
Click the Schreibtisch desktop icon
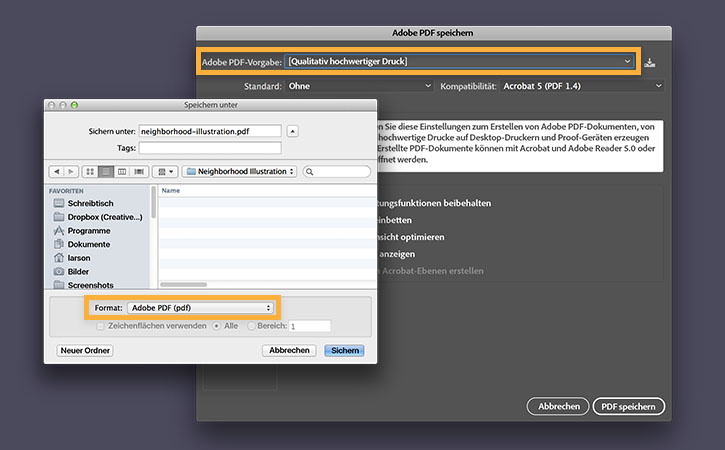click(x=59, y=203)
